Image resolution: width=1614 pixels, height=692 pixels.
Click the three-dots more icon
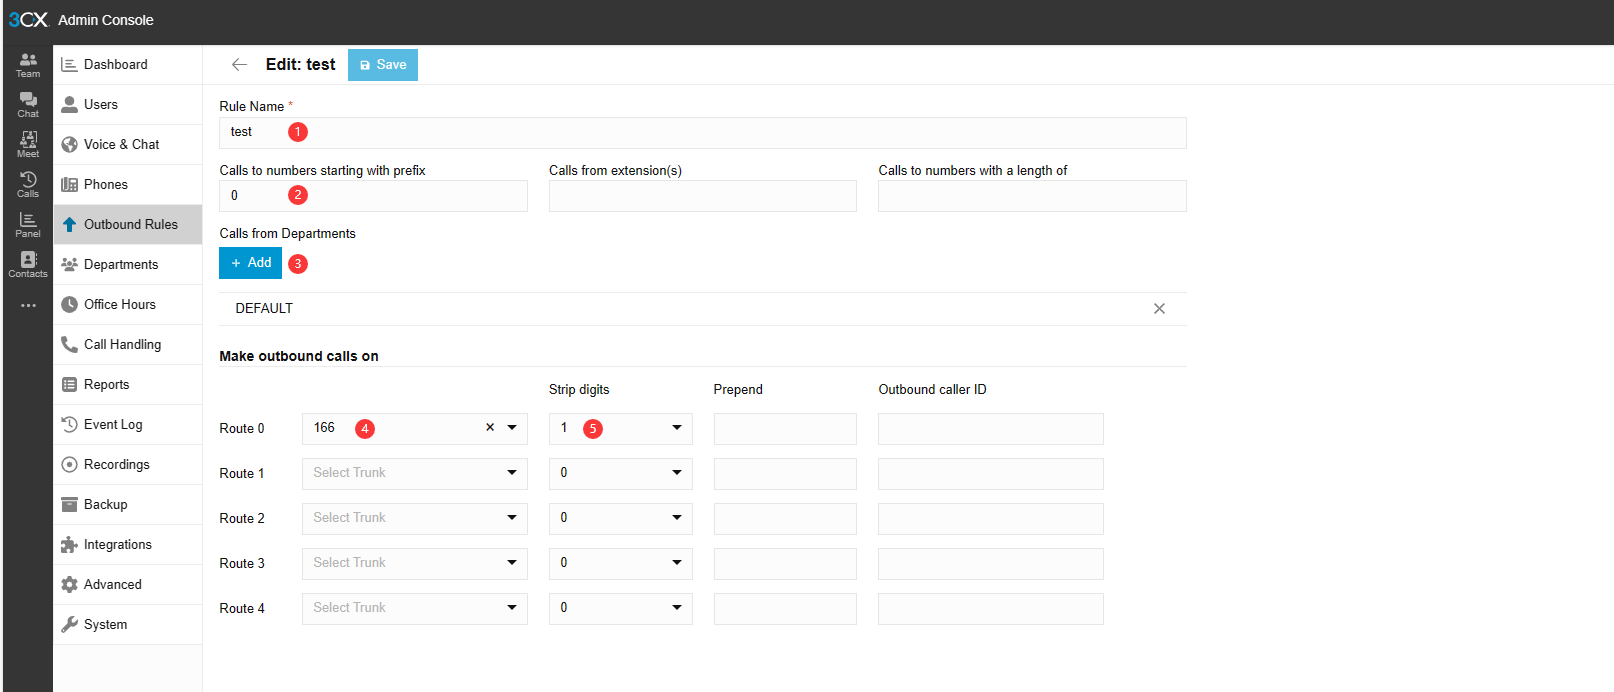tap(28, 305)
